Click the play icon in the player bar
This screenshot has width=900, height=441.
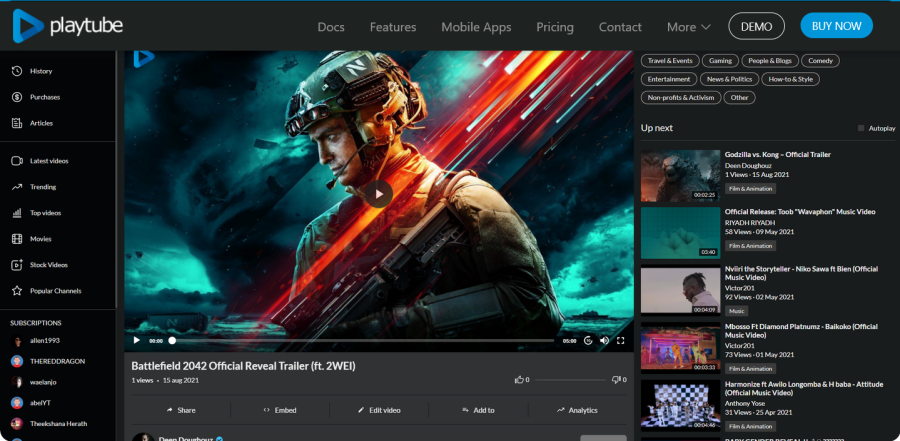(x=137, y=340)
